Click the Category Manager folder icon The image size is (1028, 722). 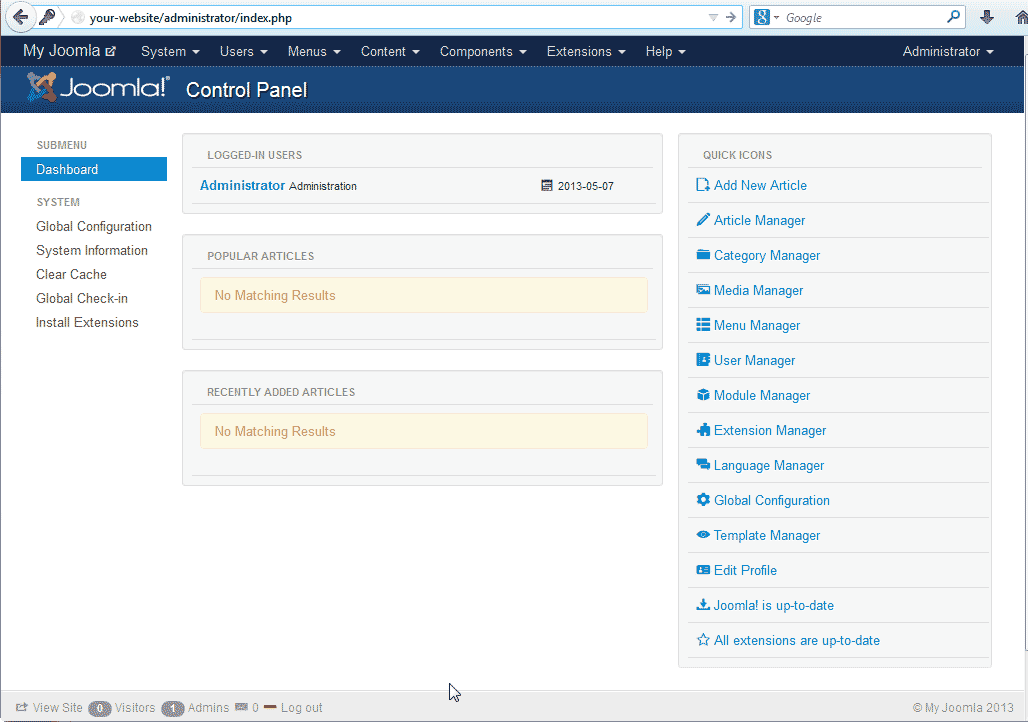pyautogui.click(x=703, y=255)
